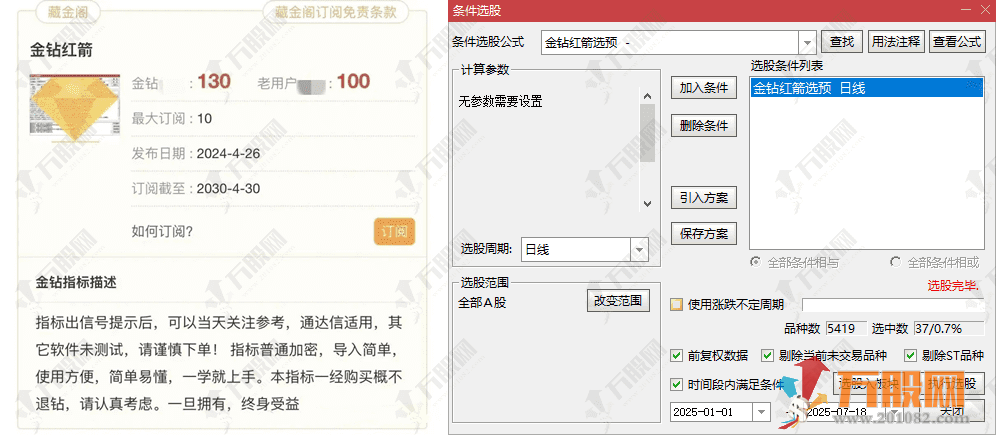
Task: Minimize the 条件选股 window
Action: tap(966, 10)
